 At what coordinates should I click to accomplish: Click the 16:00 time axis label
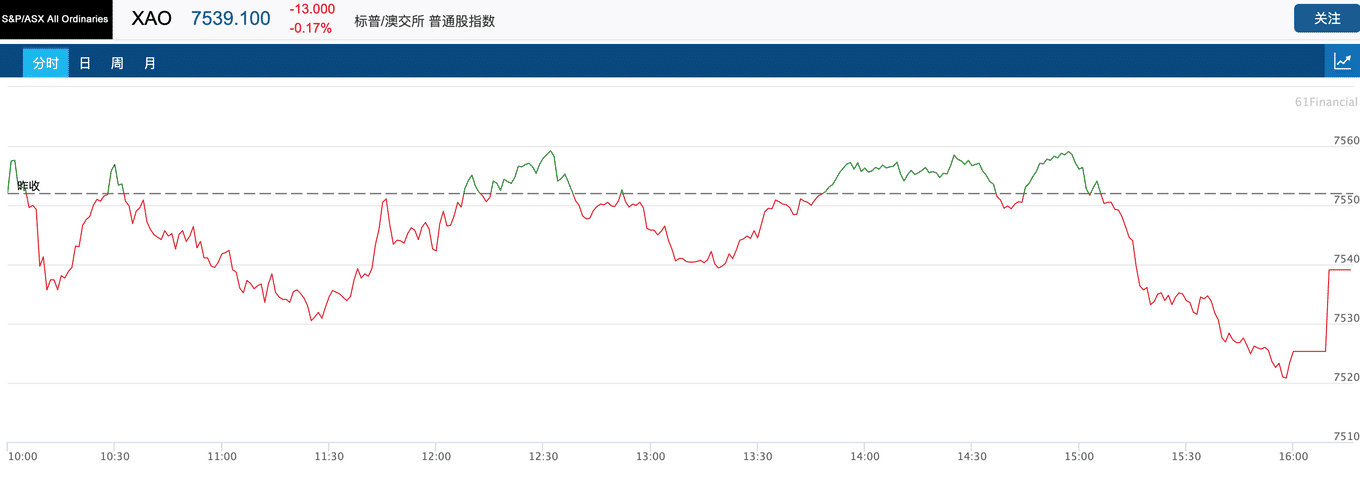click(1293, 456)
